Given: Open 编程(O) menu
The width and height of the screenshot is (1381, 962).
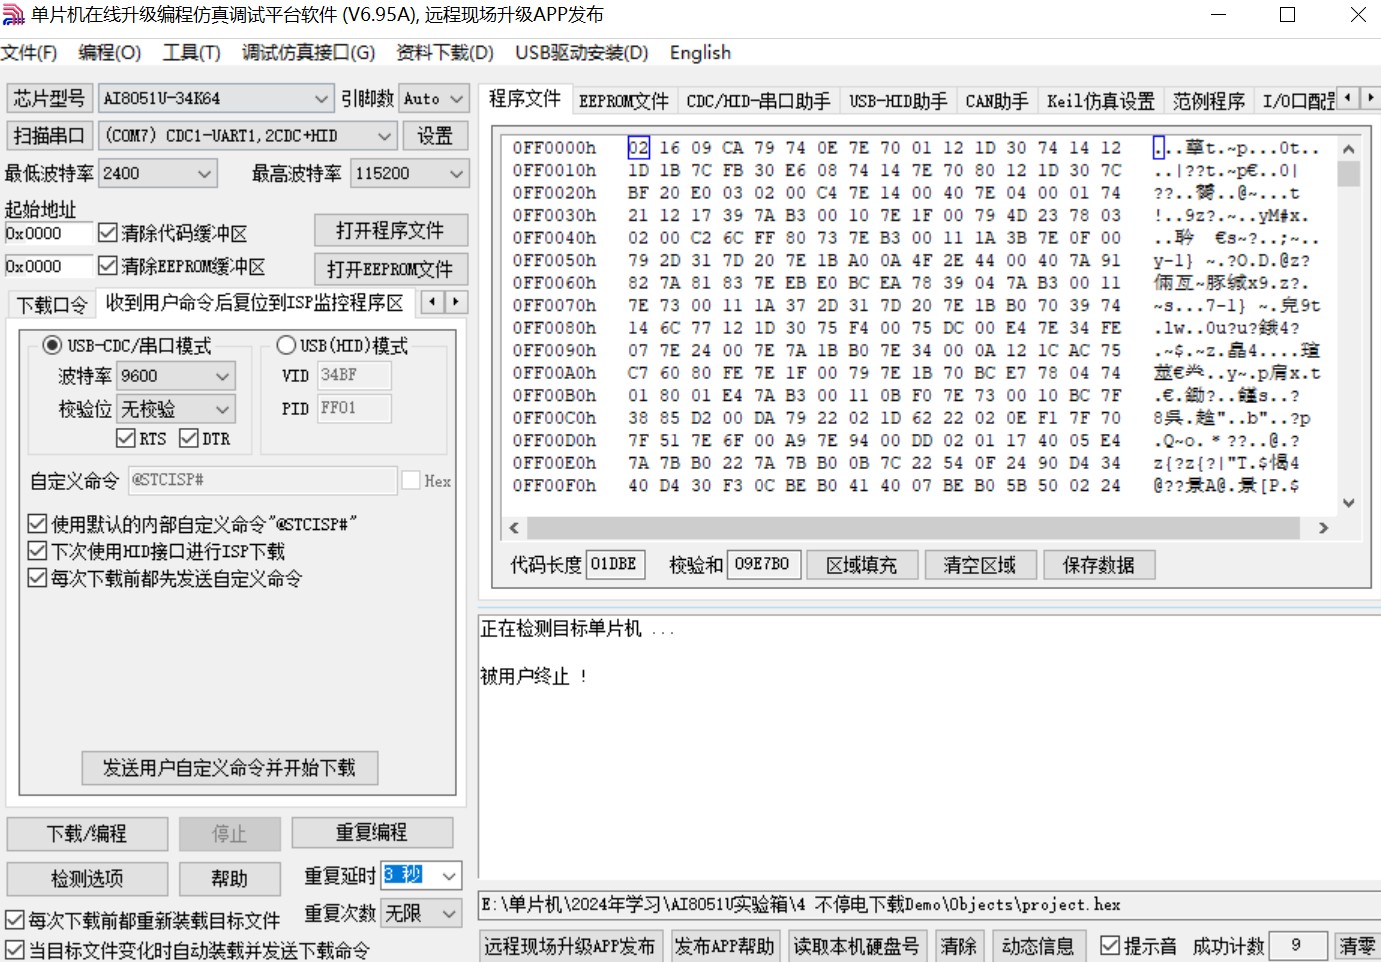Looking at the screenshot, I should (109, 53).
